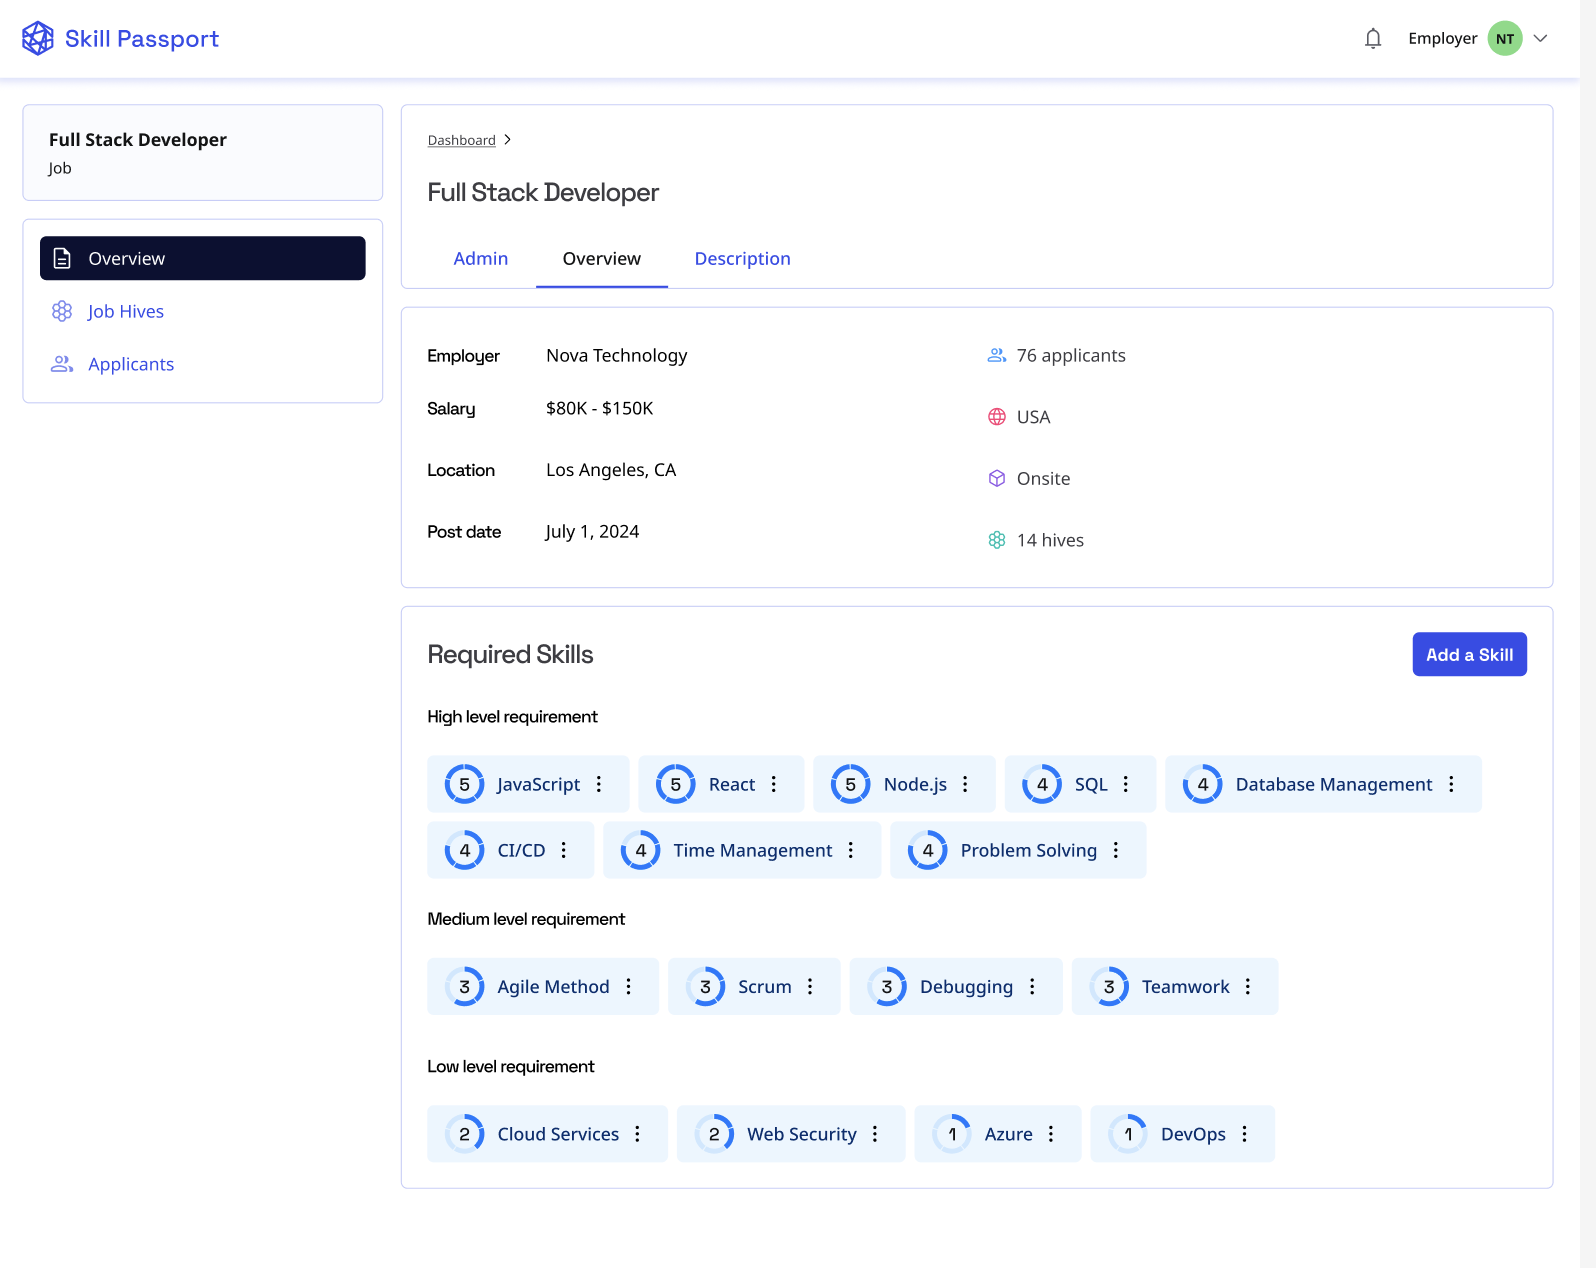Expand the Problem Solving skill menu
This screenshot has height=1268, width=1596.
1116,850
